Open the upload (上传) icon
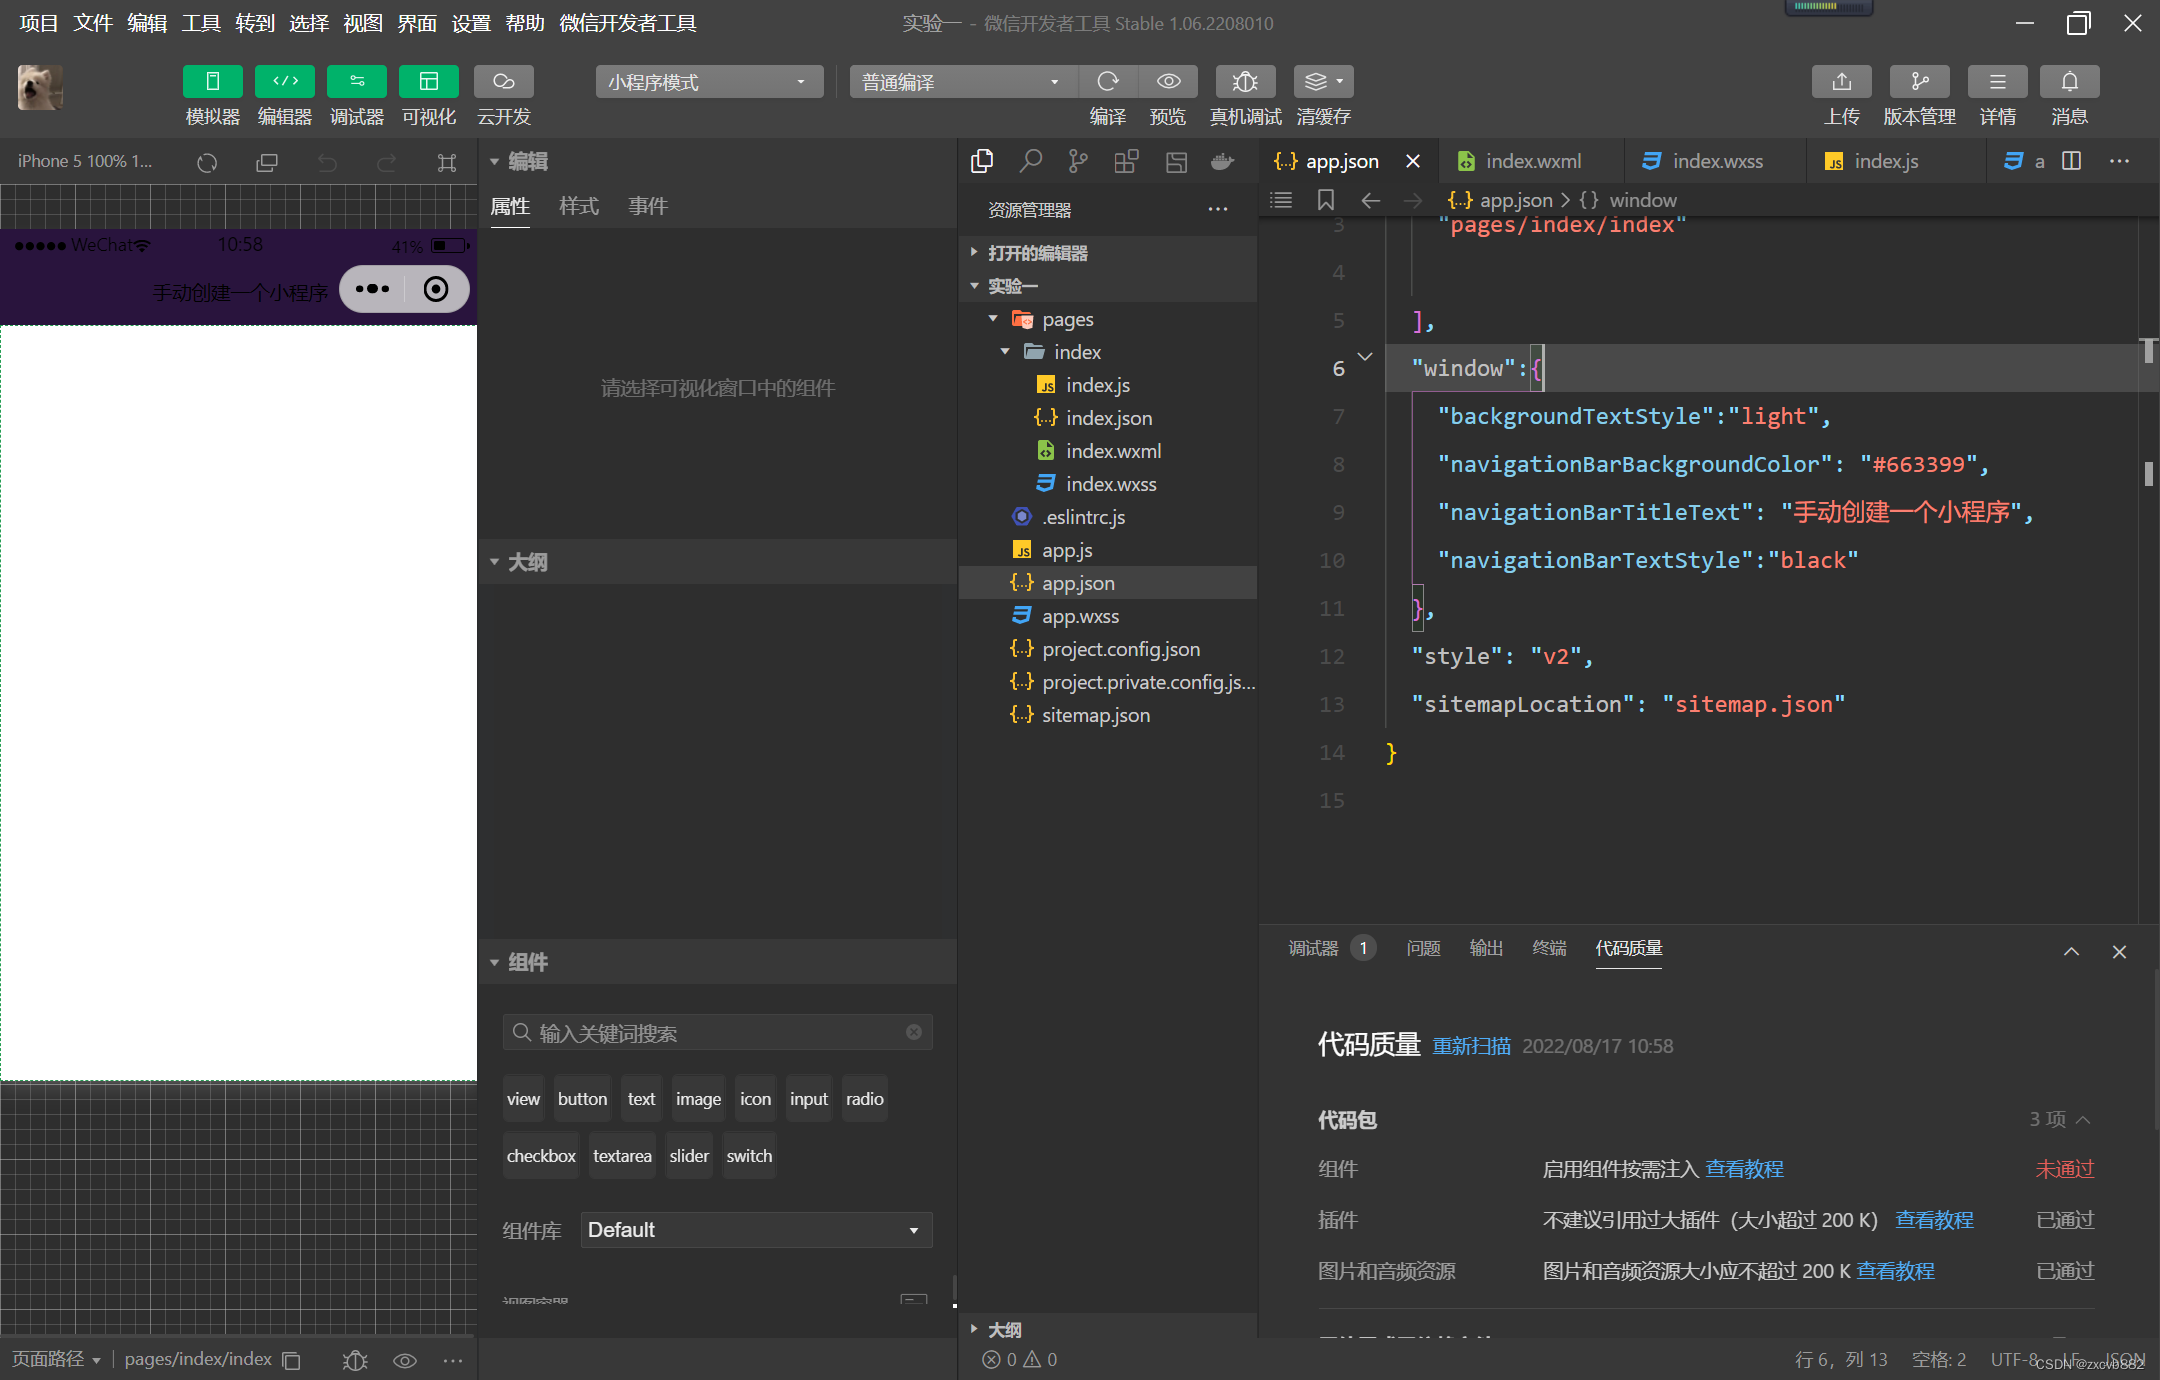The height and width of the screenshot is (1380, 2160). [1841, 82]
